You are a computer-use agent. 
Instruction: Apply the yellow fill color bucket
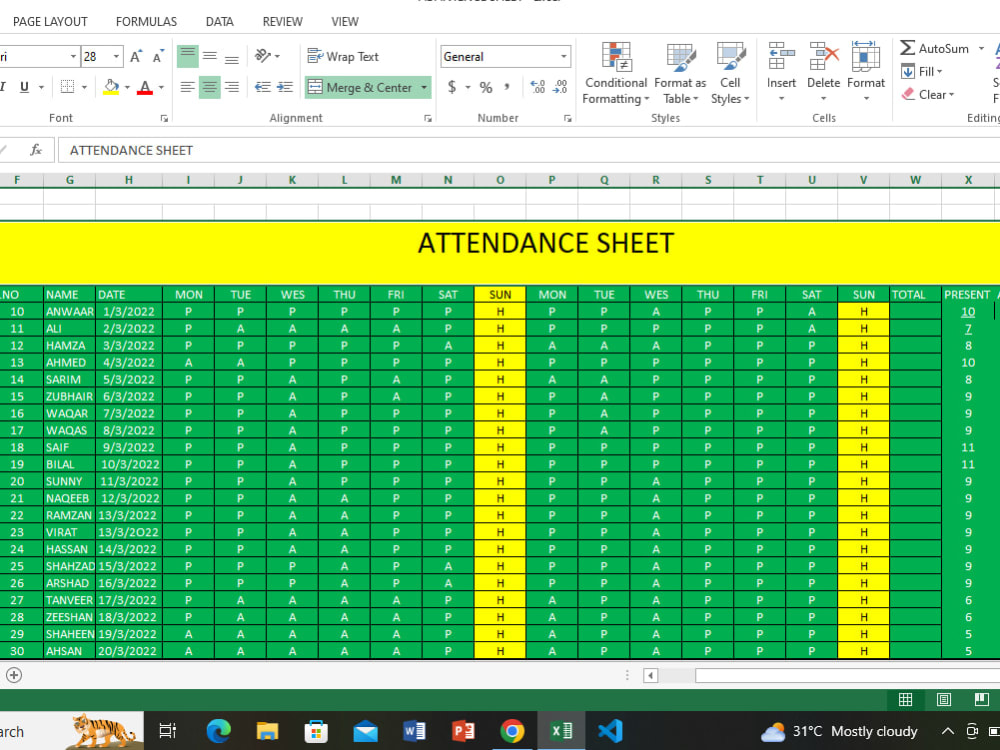pos(112,87)
